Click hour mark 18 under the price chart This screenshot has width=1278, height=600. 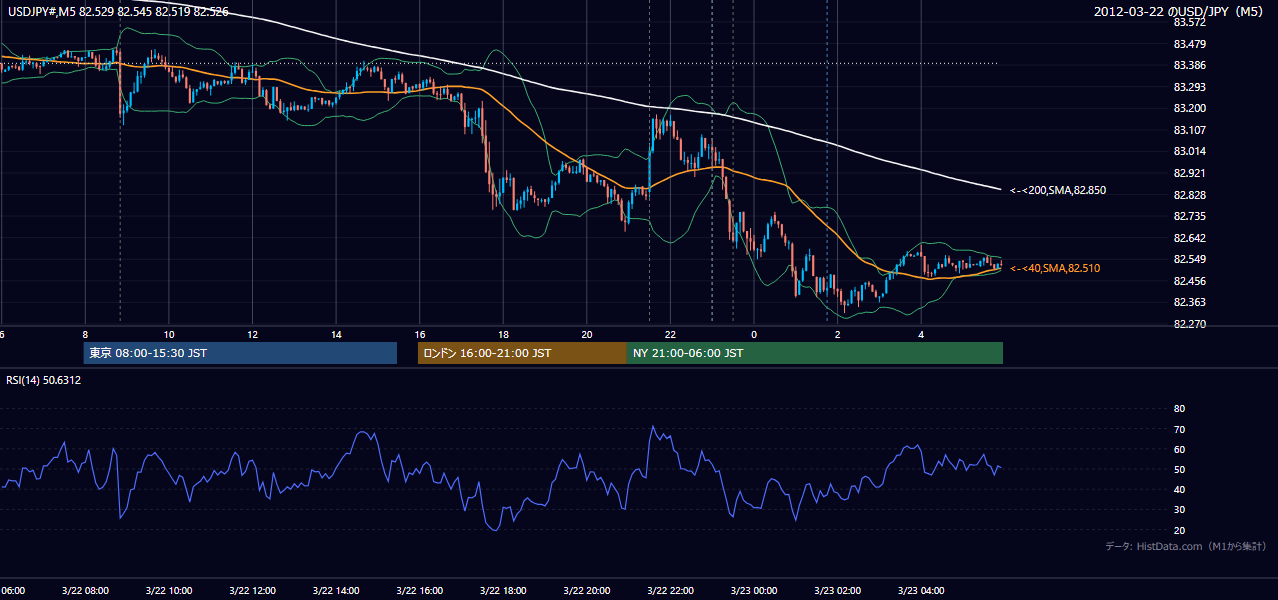503,334
